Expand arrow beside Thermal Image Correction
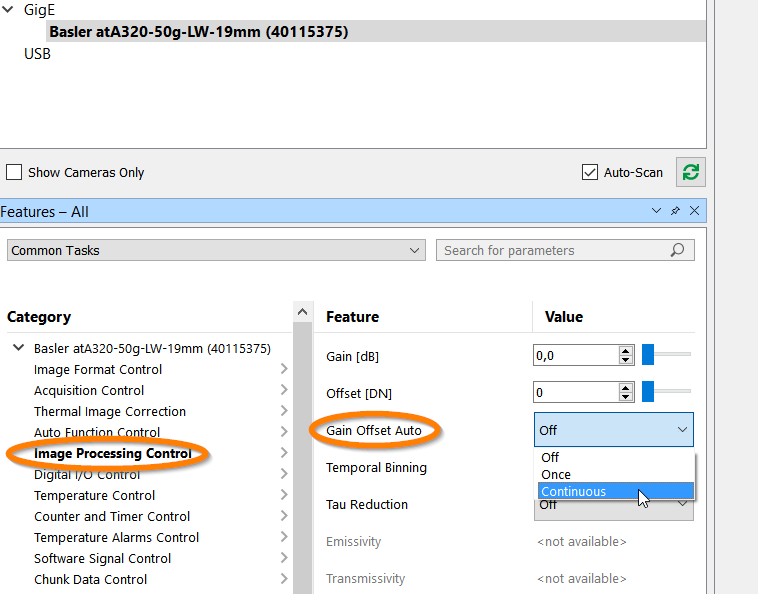Screen dimensions: 758x594 [x=284, y=411]
